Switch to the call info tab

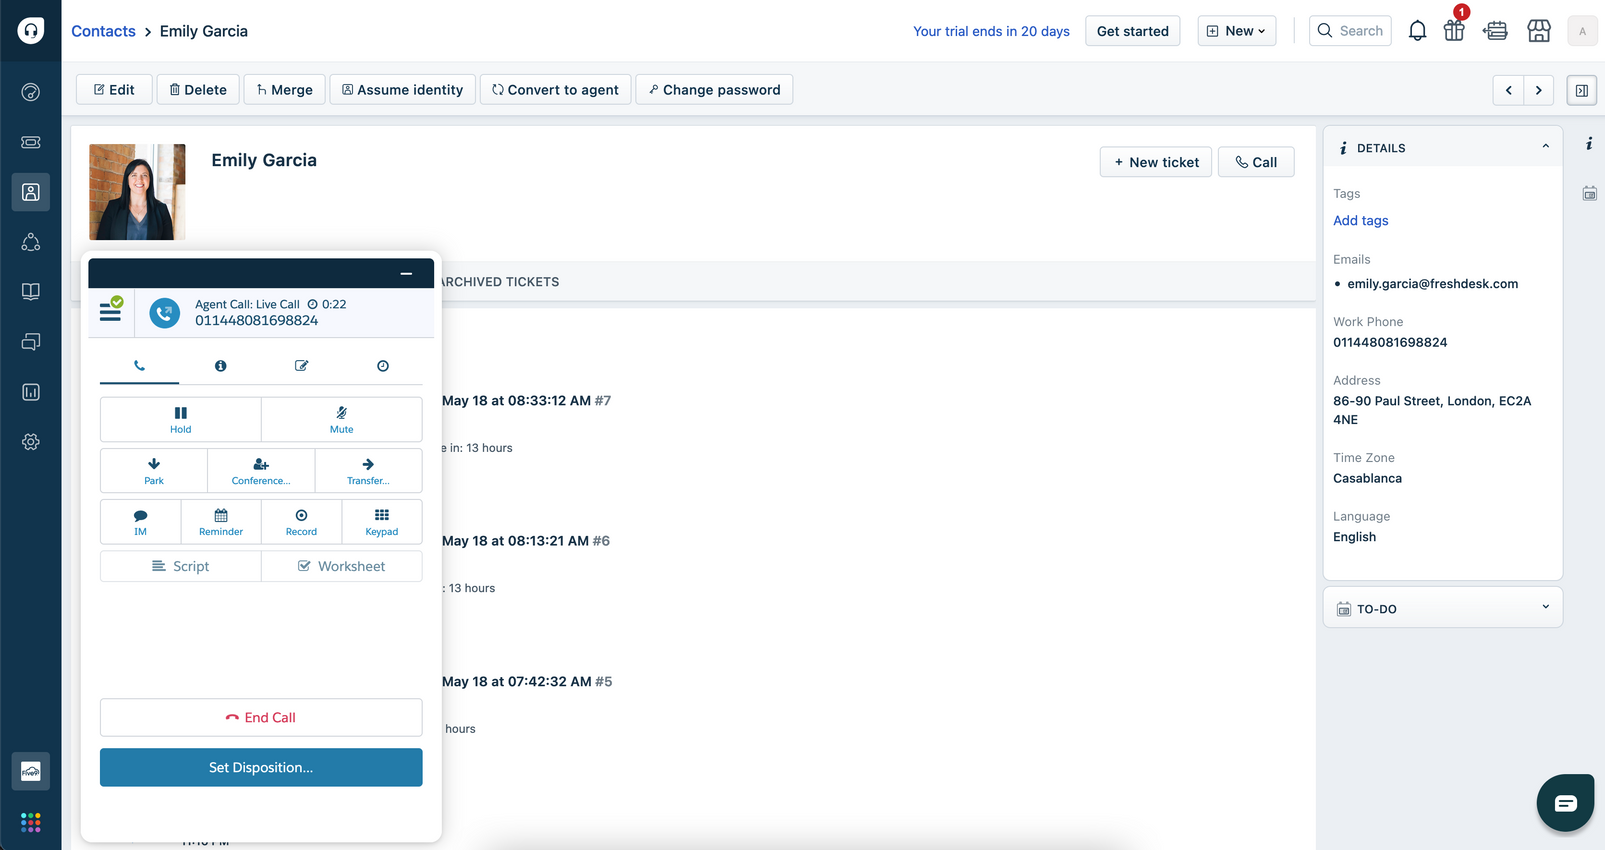click(220, 366)
